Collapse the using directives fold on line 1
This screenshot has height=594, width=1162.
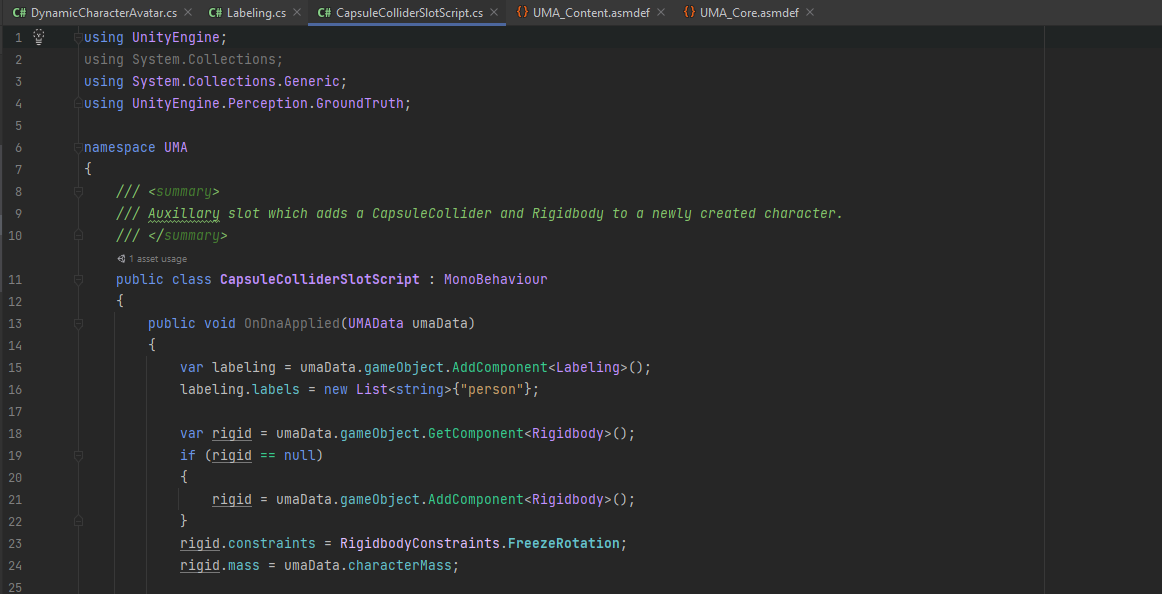click(x=79, y=37)
